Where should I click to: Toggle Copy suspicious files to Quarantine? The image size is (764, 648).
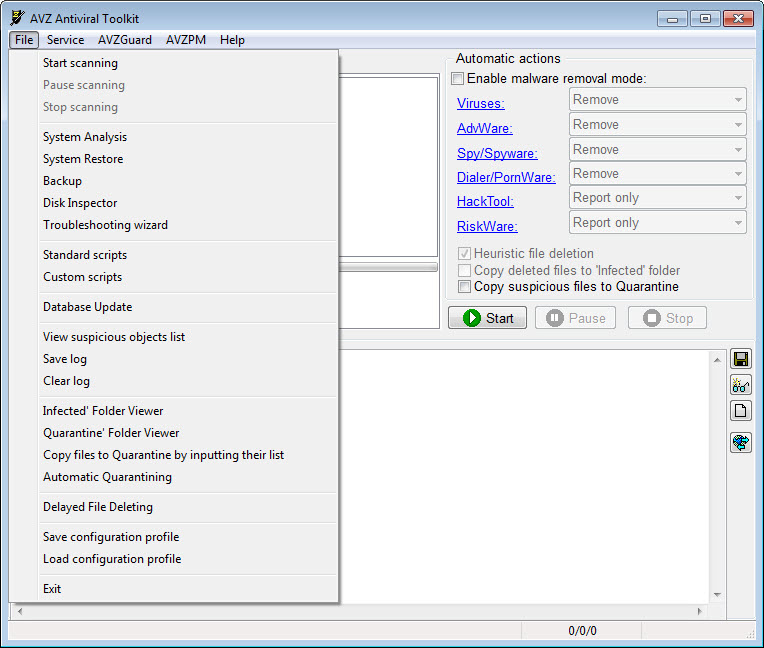[464, 286]
